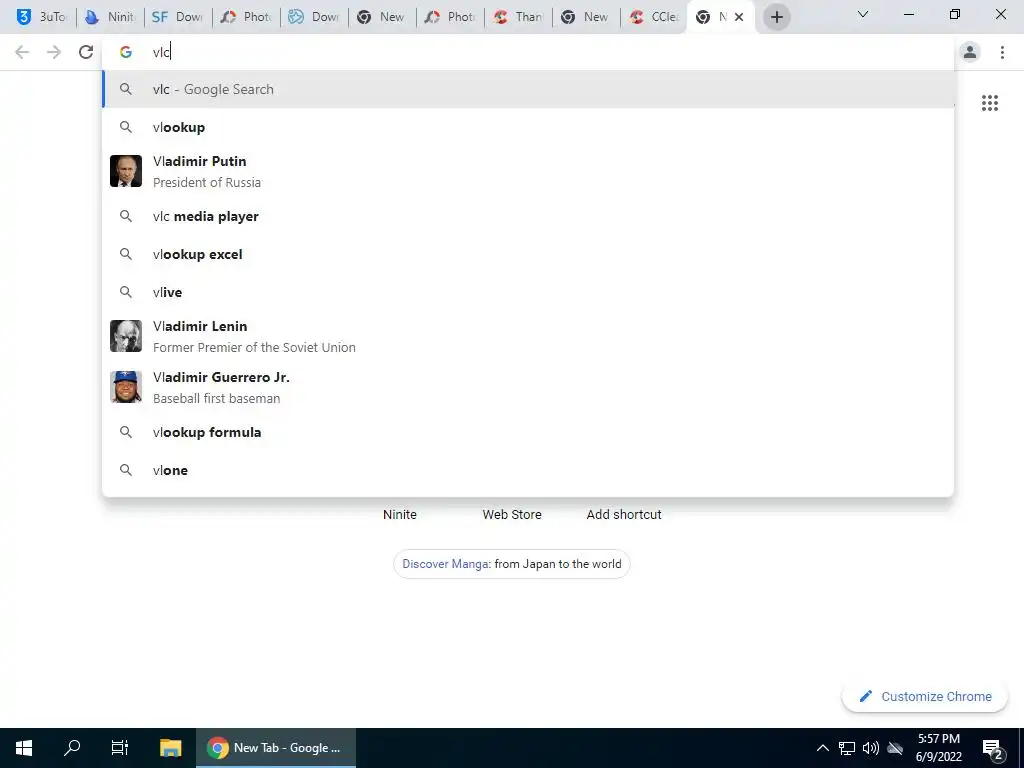Show hidden system tray icons
Image resolution: width=1024 pixels, height=768 pixels.
click(823, 748)
